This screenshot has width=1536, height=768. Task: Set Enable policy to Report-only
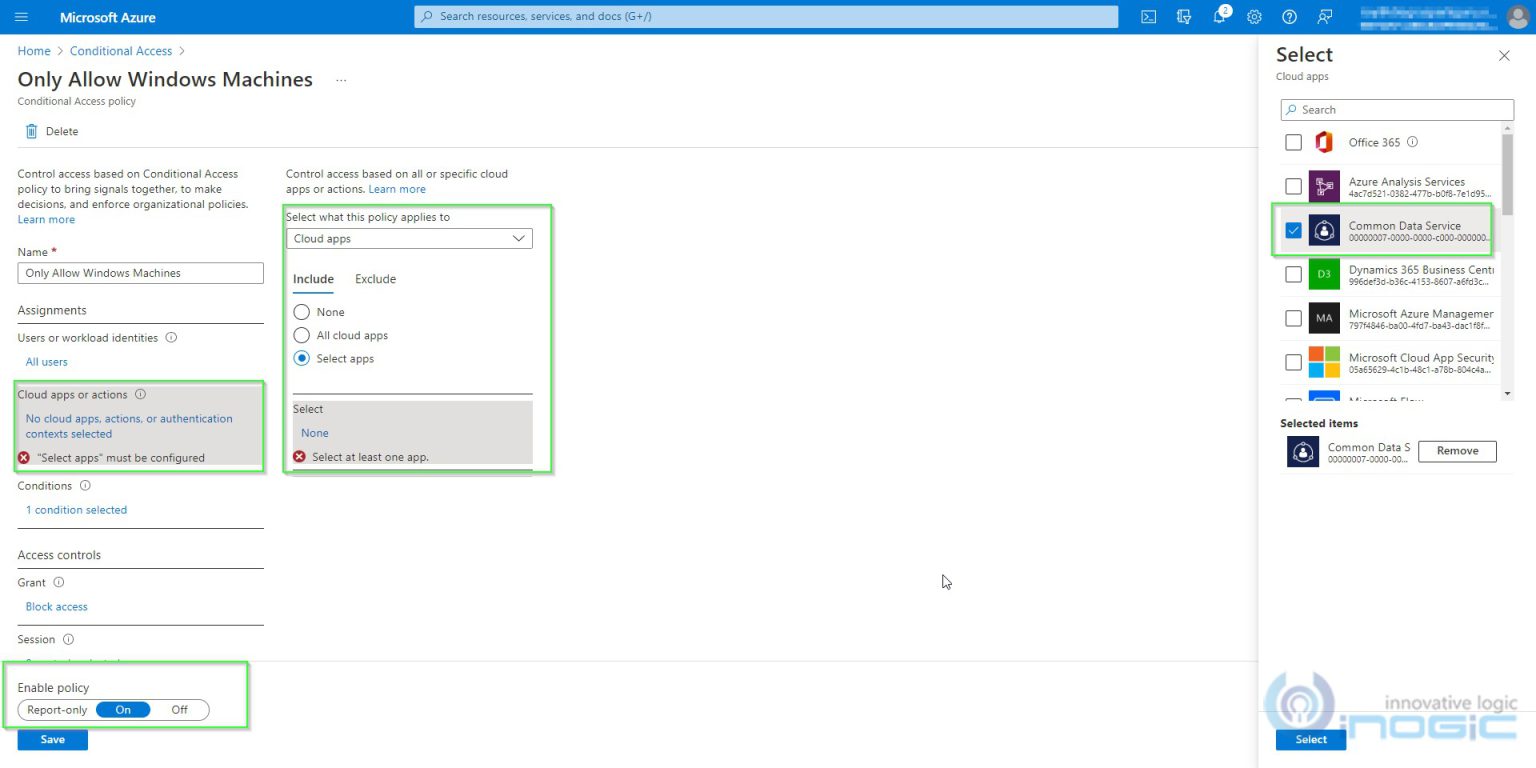[56, 709]
